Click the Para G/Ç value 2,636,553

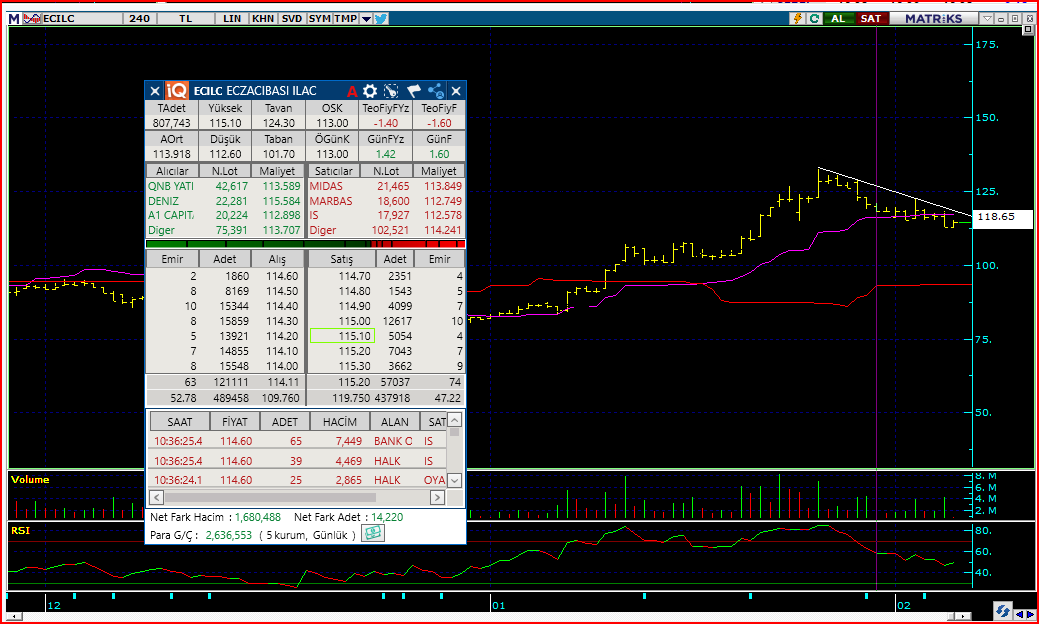click(229, 535)
